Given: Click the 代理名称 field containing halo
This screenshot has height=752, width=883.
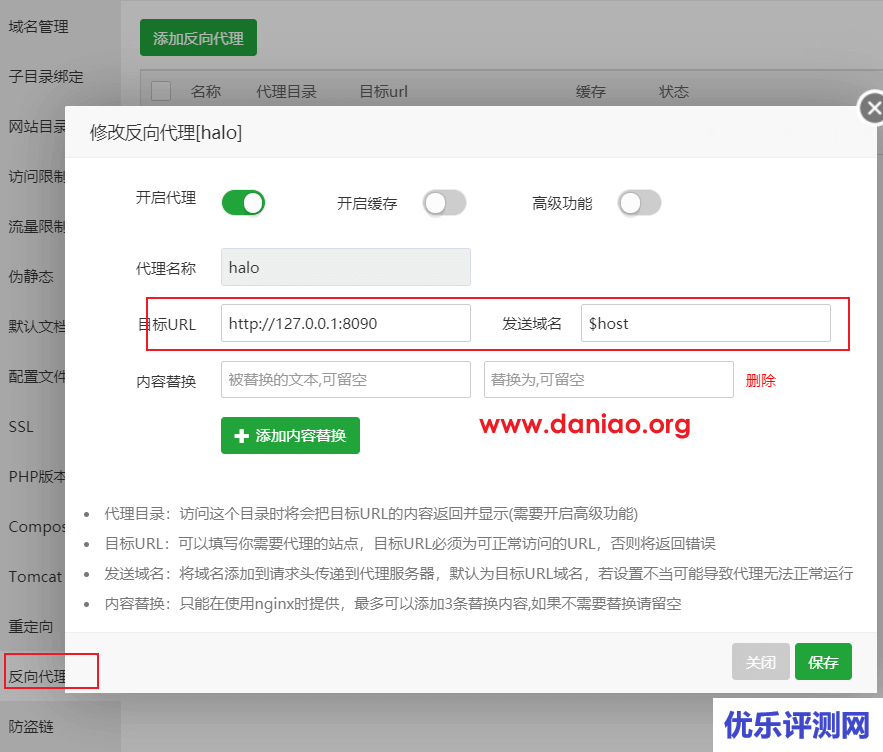Looking at the screenshot, I should [346, 267].
